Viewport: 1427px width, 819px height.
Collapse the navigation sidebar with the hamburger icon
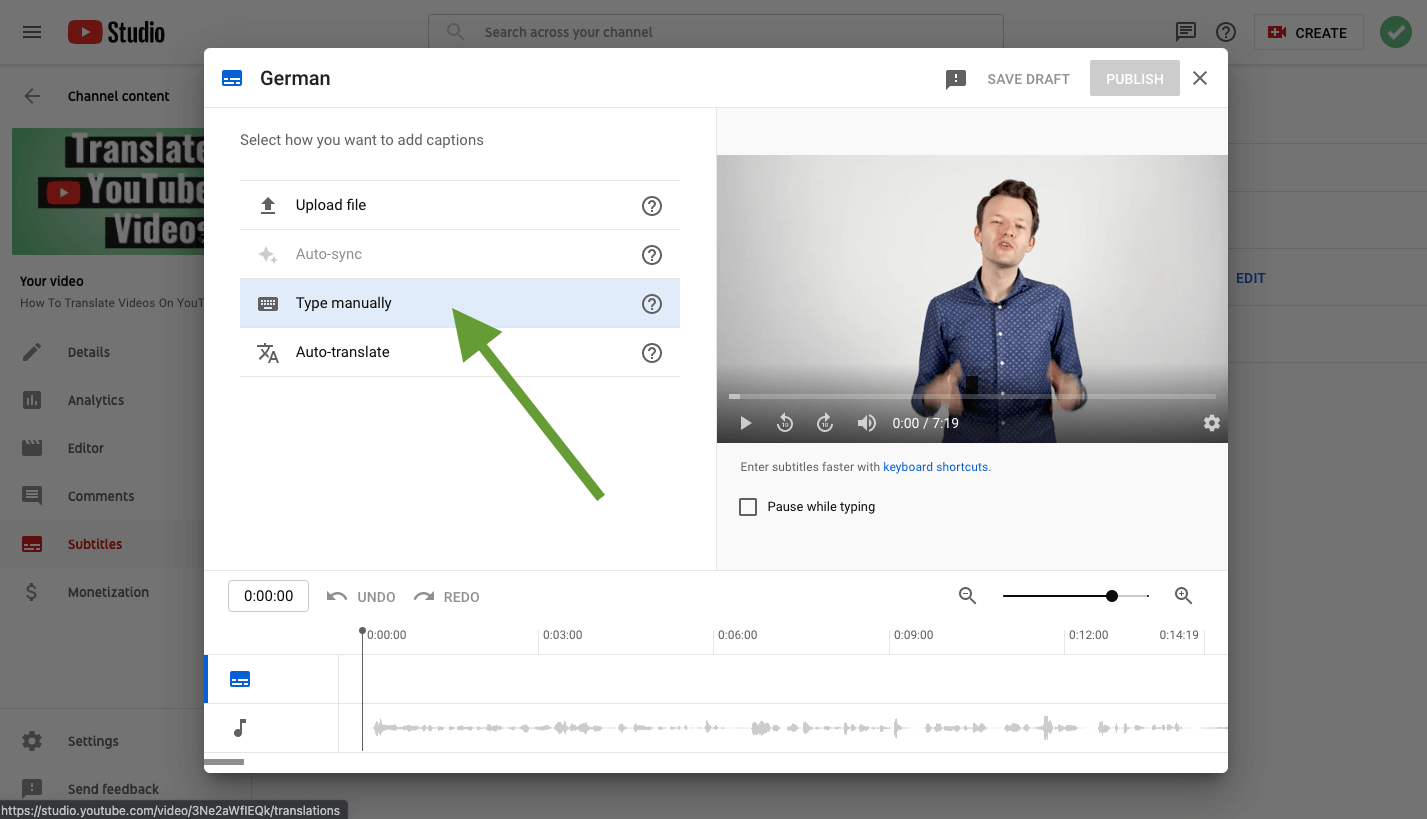coord(32,32)
